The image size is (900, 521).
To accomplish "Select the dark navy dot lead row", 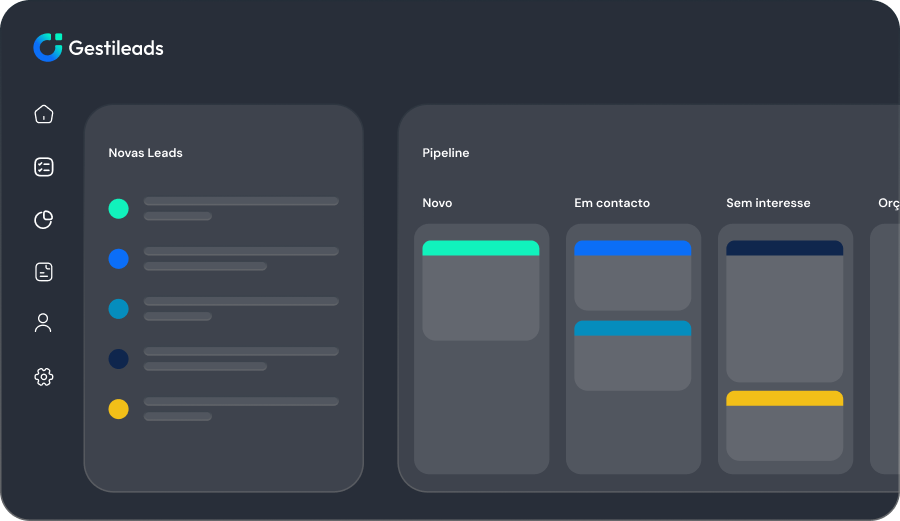I will [x=224, y=359].
